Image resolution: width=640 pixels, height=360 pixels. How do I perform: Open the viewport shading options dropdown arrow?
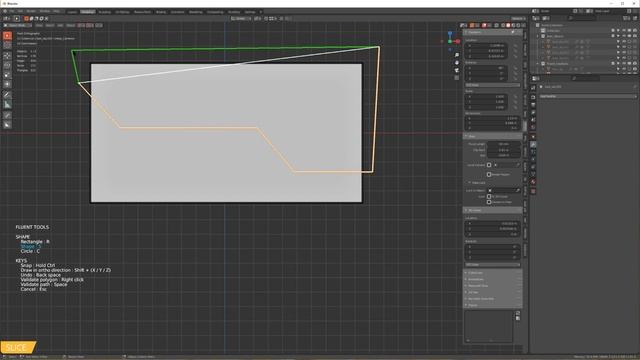tap(523, 25)
